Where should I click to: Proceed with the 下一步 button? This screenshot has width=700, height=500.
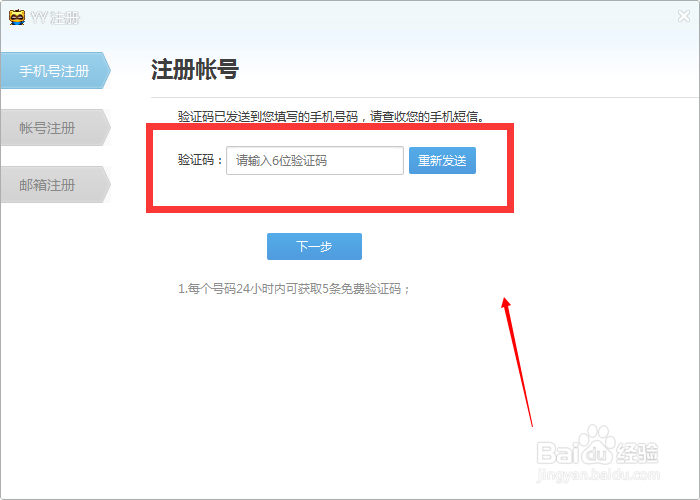tap(314, 246)
